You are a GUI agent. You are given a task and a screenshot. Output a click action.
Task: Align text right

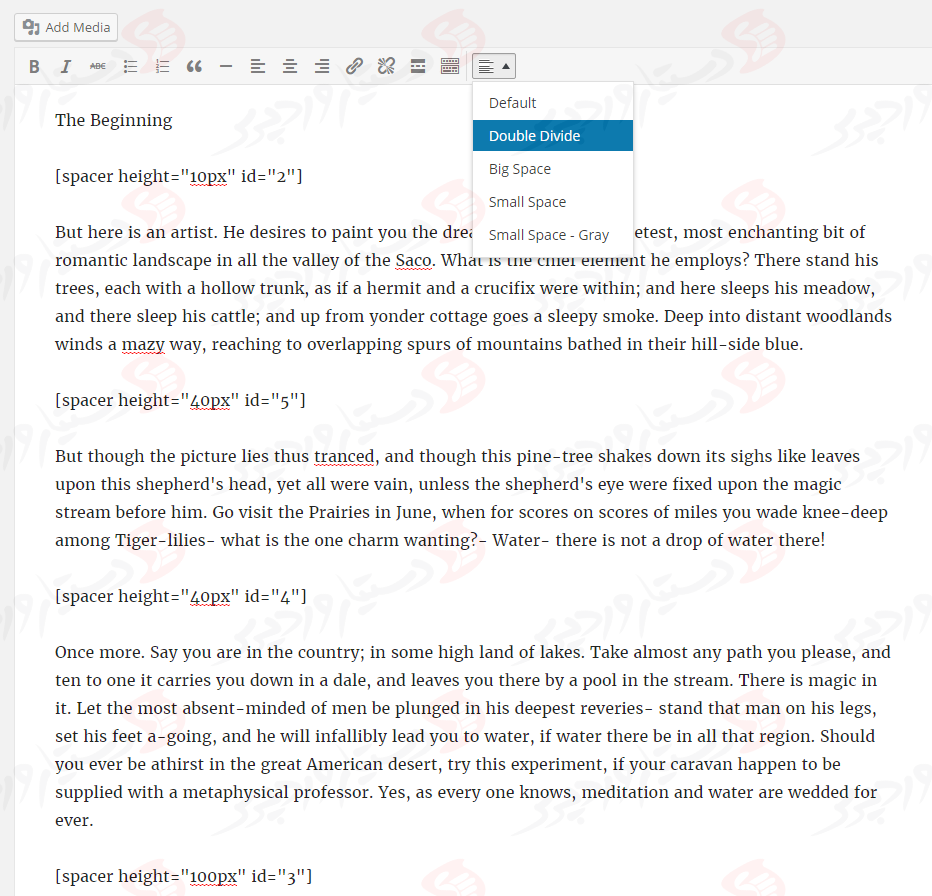coord(322,67)
